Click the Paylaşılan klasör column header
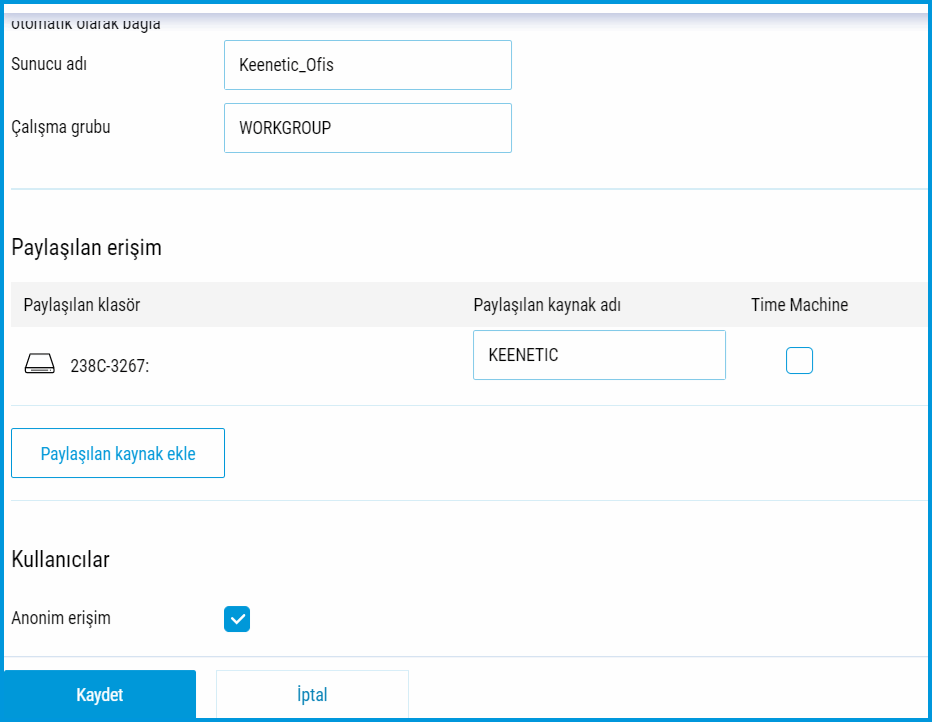The width and height of the screenshot is (932, 722). 82,305
